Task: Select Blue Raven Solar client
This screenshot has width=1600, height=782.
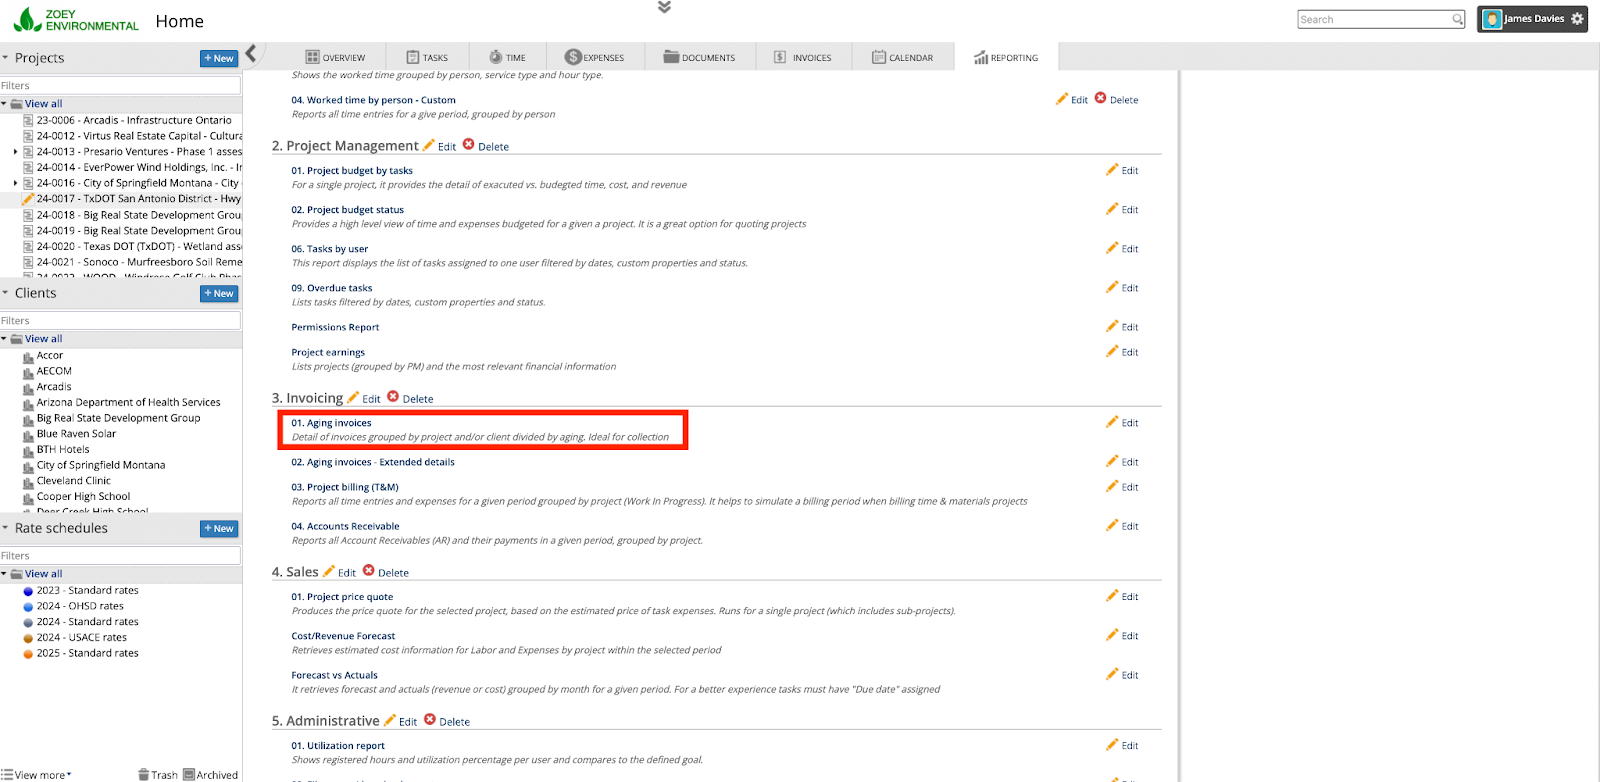Action: tap(76, 434)
